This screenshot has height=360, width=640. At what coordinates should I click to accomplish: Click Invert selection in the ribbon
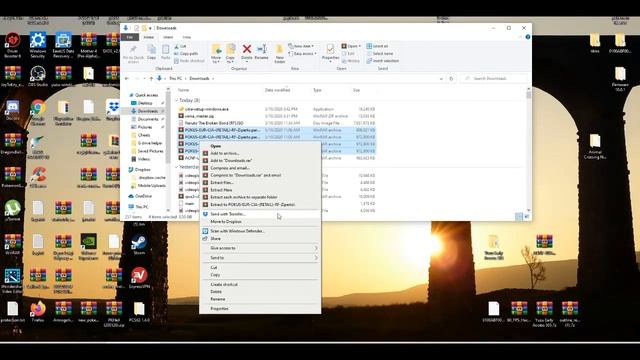pyautogui.click(x=382, y=61)
